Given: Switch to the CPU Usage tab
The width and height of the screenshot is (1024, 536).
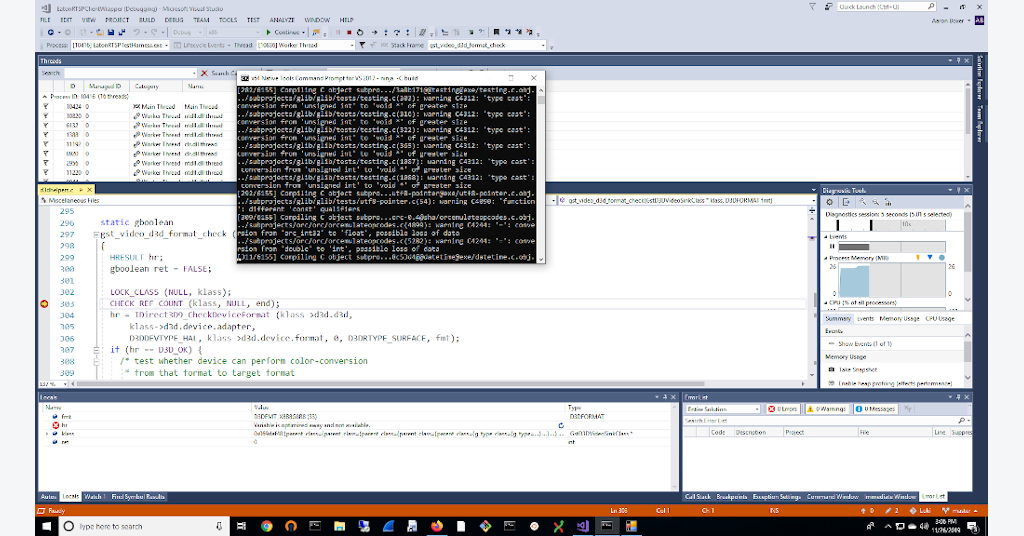Looking at the screenshot, I should [x=940, y=319].
